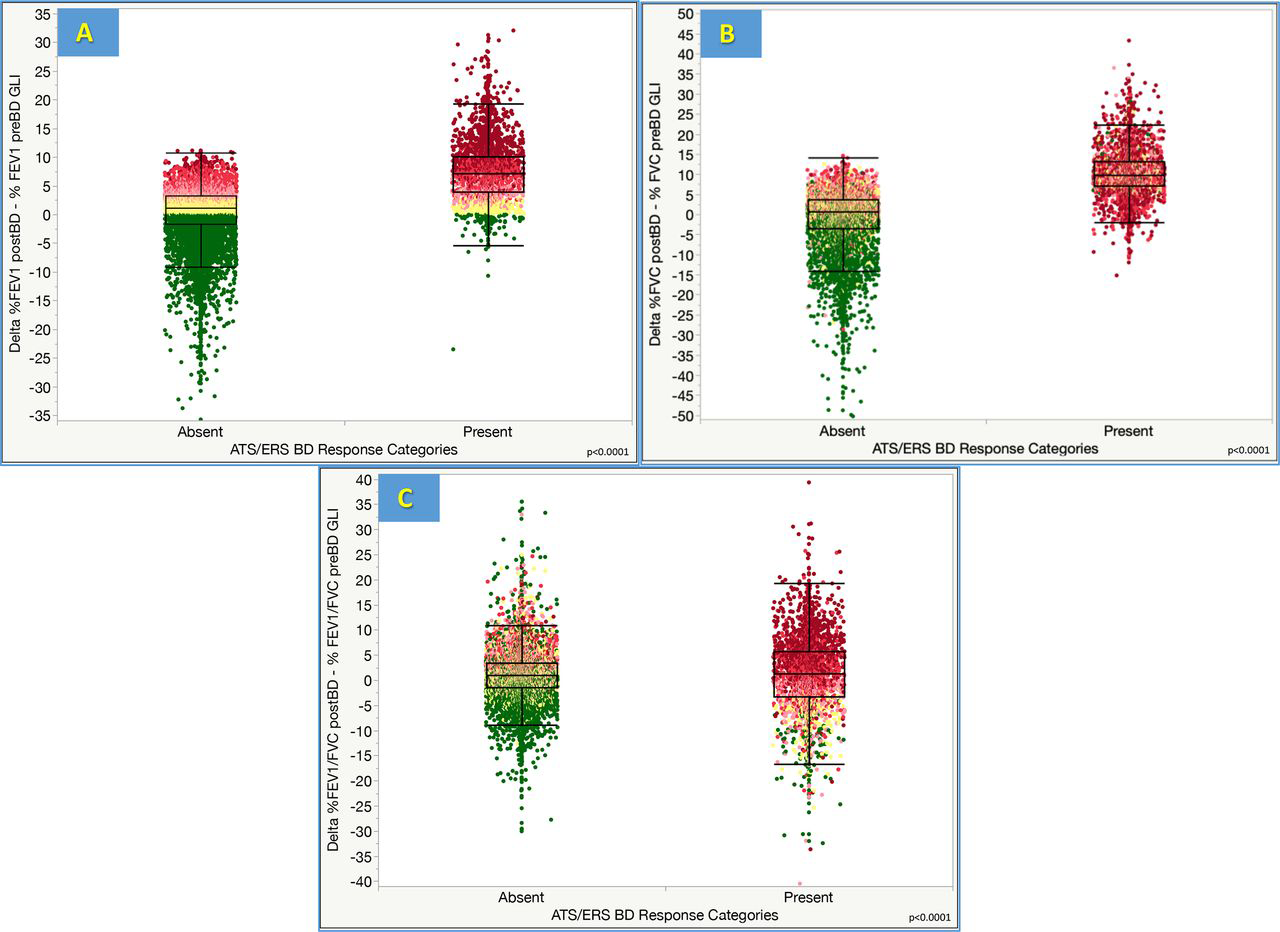
Task: Click the Delta %FEV1/FVC y-axis title in panel C
Action: pyautogui.click(x=335, y=680)
